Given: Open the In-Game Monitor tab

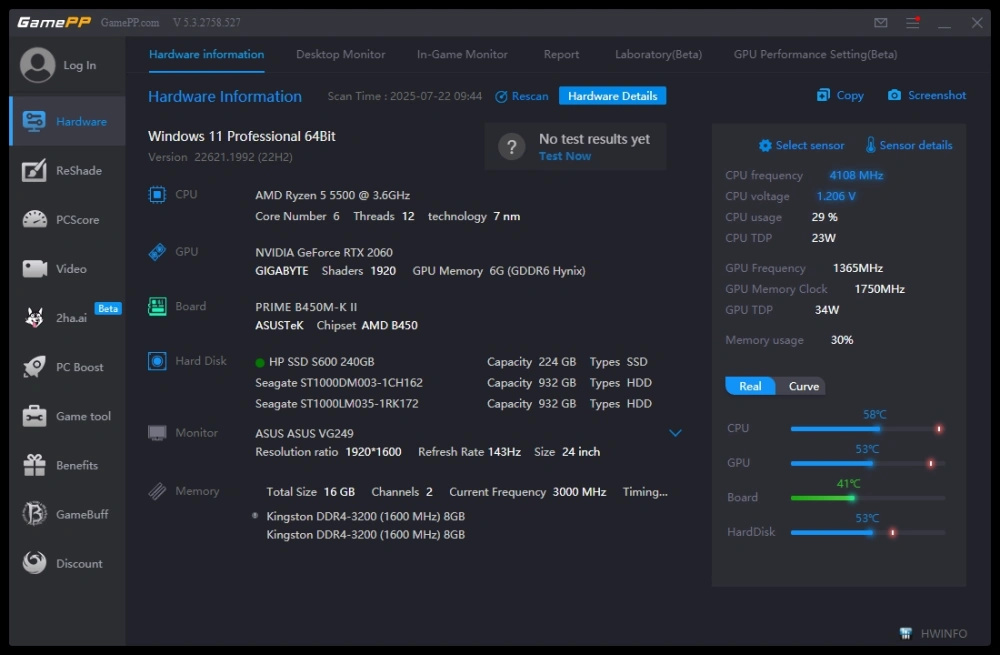Looking at the screenshot, I should 462,54.
